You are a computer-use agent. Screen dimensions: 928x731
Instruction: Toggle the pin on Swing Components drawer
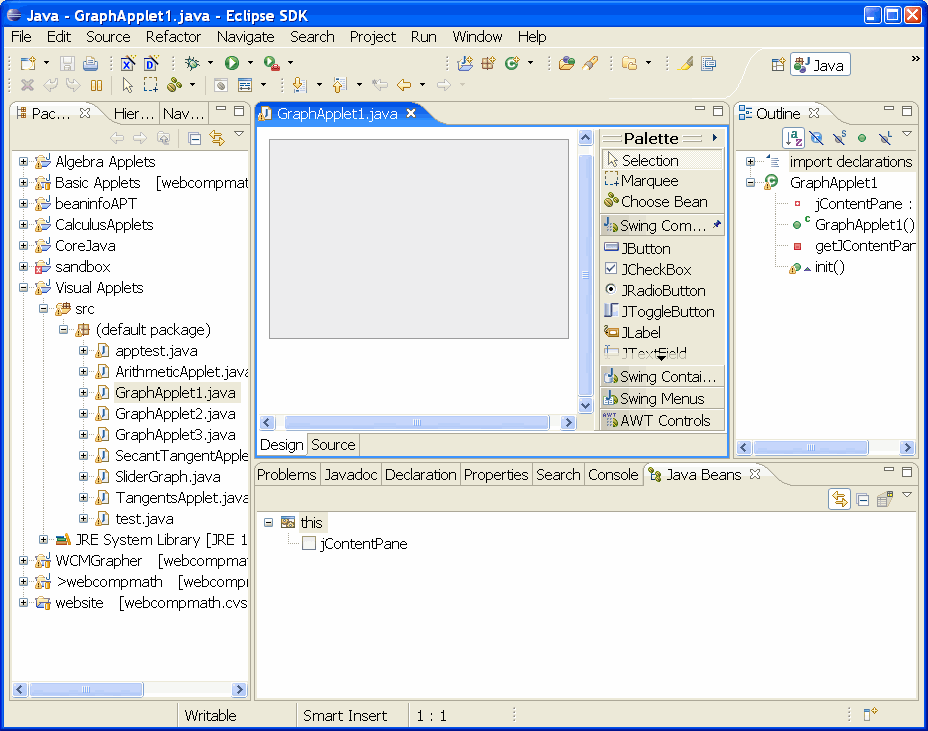717,225
